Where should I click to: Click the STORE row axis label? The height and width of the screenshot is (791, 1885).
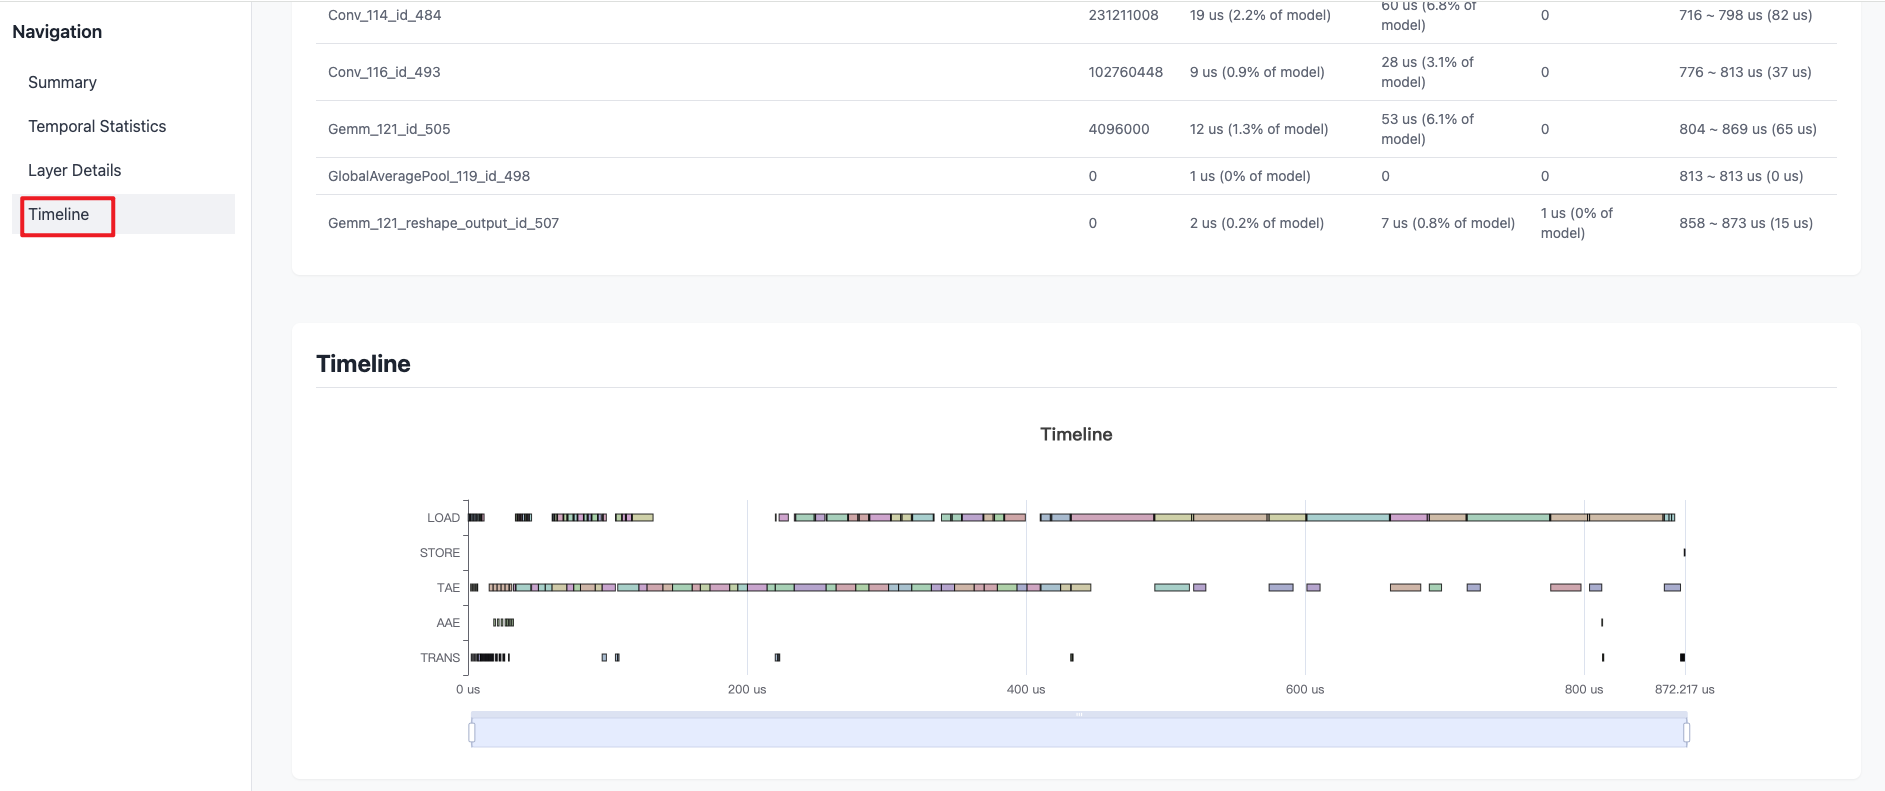pyautogui.click(x=440, y=553)
